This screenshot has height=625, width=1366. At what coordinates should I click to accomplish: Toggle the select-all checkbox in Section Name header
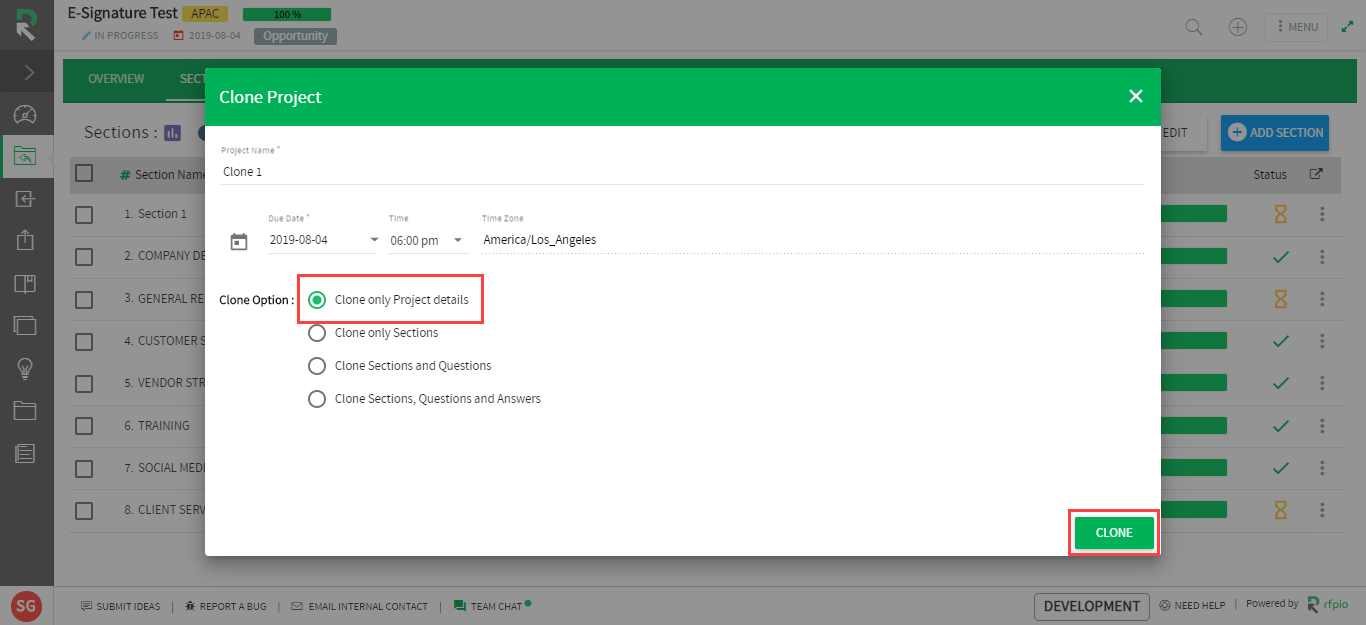tap(84, 173)
